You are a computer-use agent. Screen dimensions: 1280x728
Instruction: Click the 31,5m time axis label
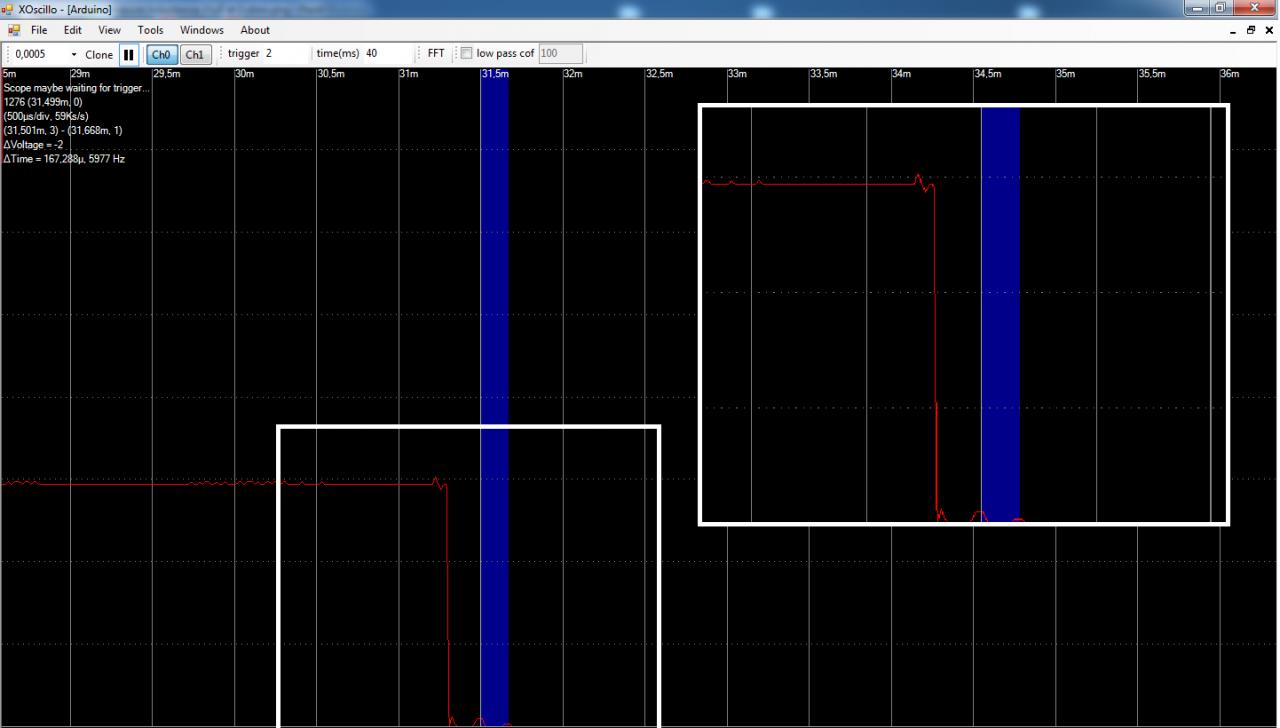coord(495,74)
